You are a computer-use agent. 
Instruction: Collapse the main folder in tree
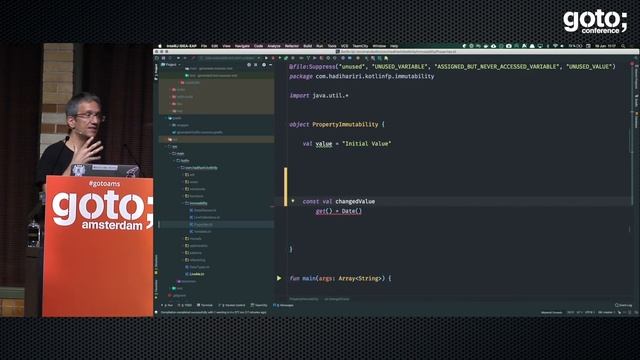[x=170, y=153]
